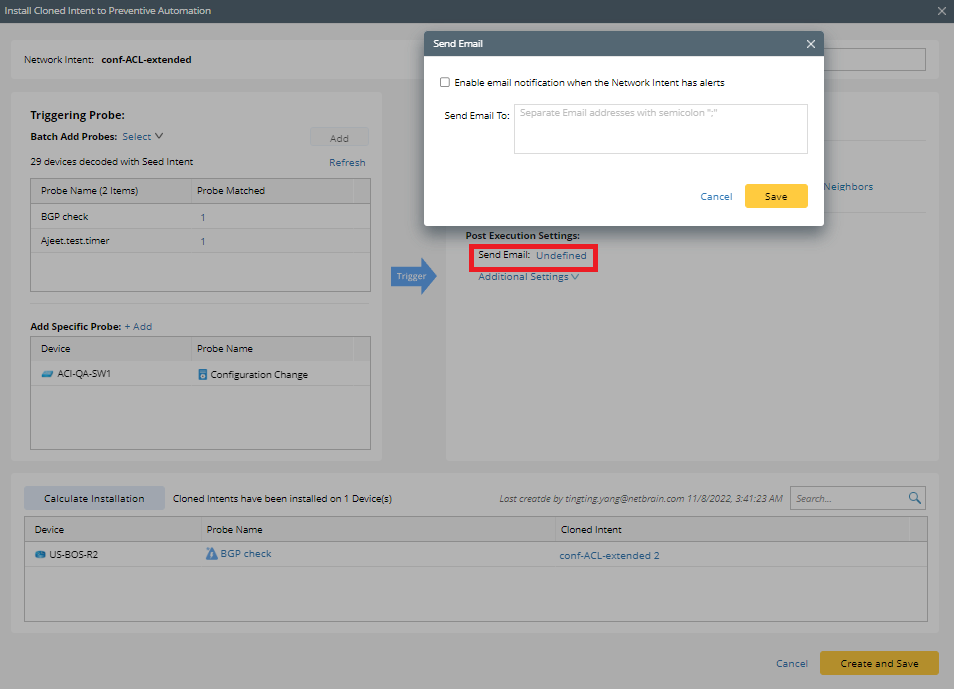Cancel the Send Email dialog
The height and width of the screenshot is (689, 954).
[x=716, y=196]
